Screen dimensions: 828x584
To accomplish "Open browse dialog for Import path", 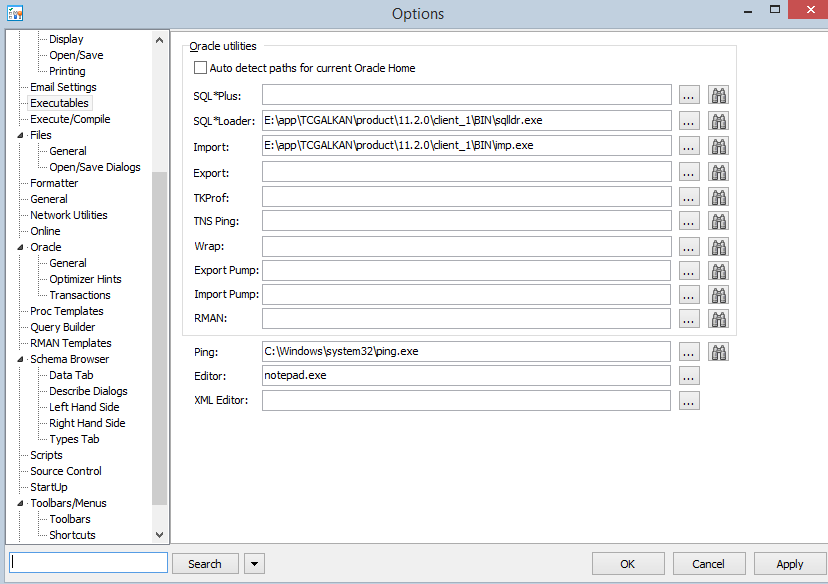I will 689,146.
